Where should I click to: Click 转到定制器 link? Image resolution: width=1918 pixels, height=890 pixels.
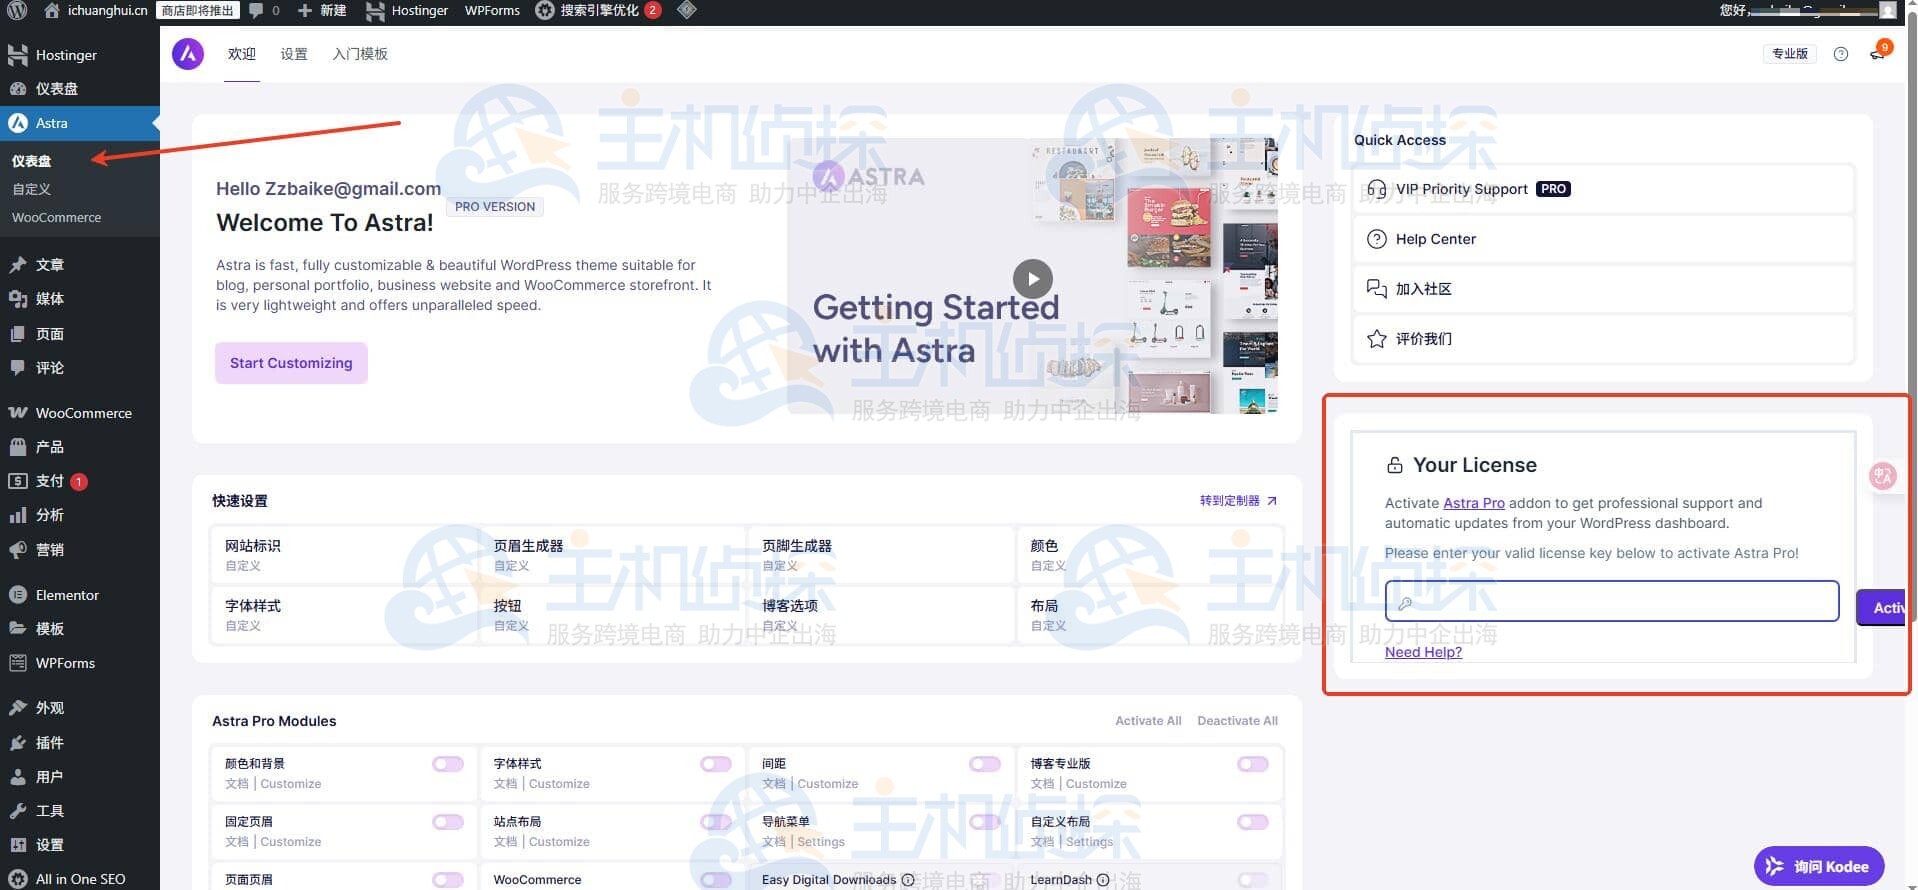point(1238,501)
